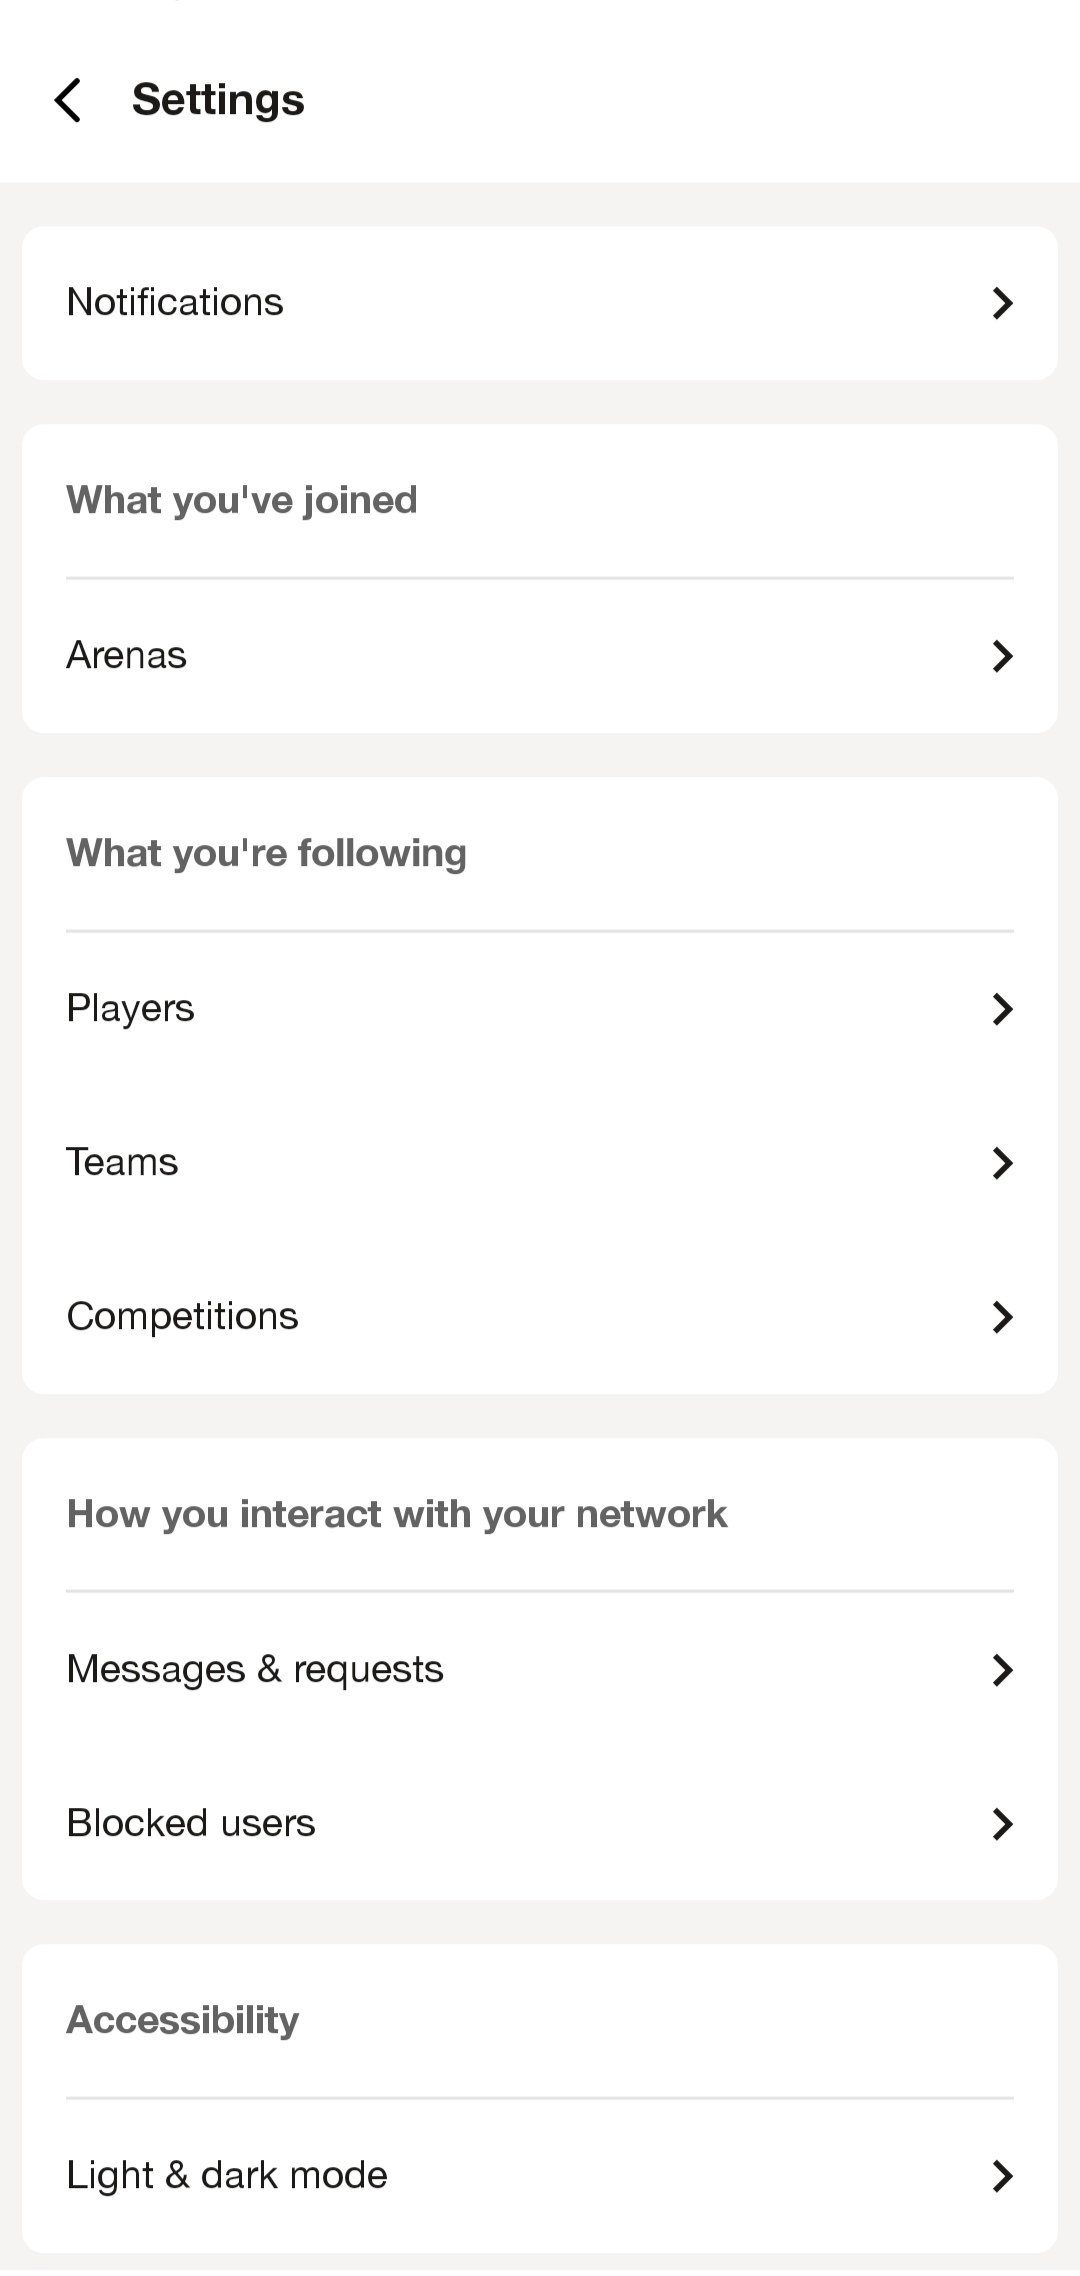
Task: Open the Arenas list
Action: [x=127, y=655]
